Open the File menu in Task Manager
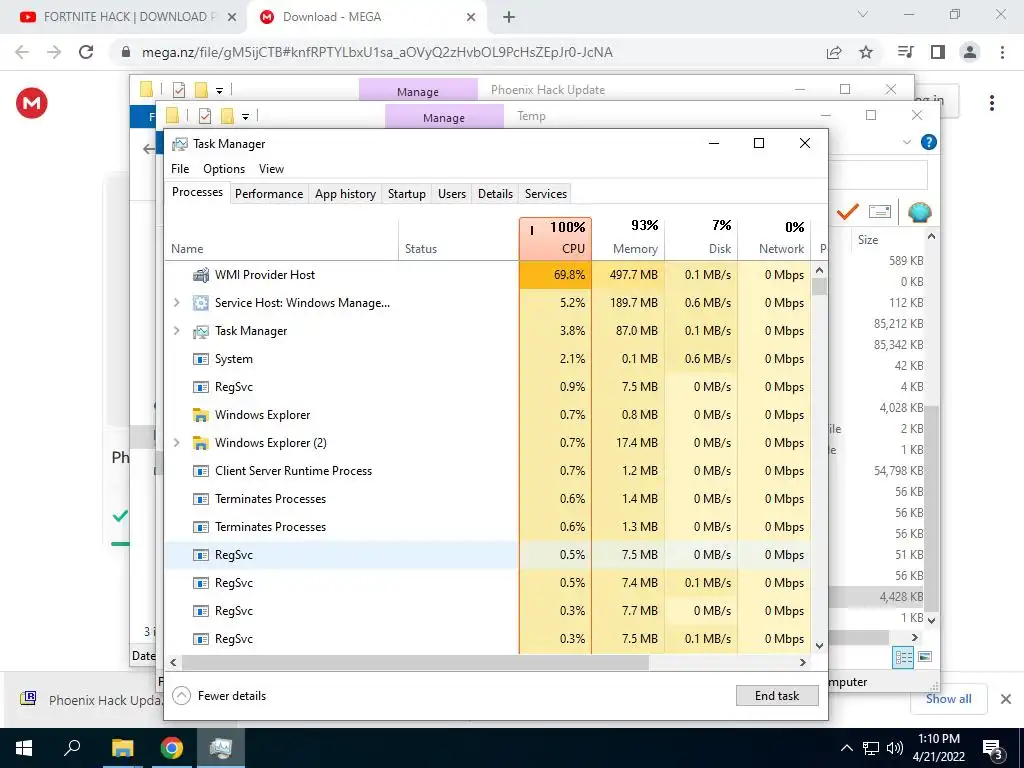The height and width of the screenshot is (768, 1024). click(x=180, y=168)
